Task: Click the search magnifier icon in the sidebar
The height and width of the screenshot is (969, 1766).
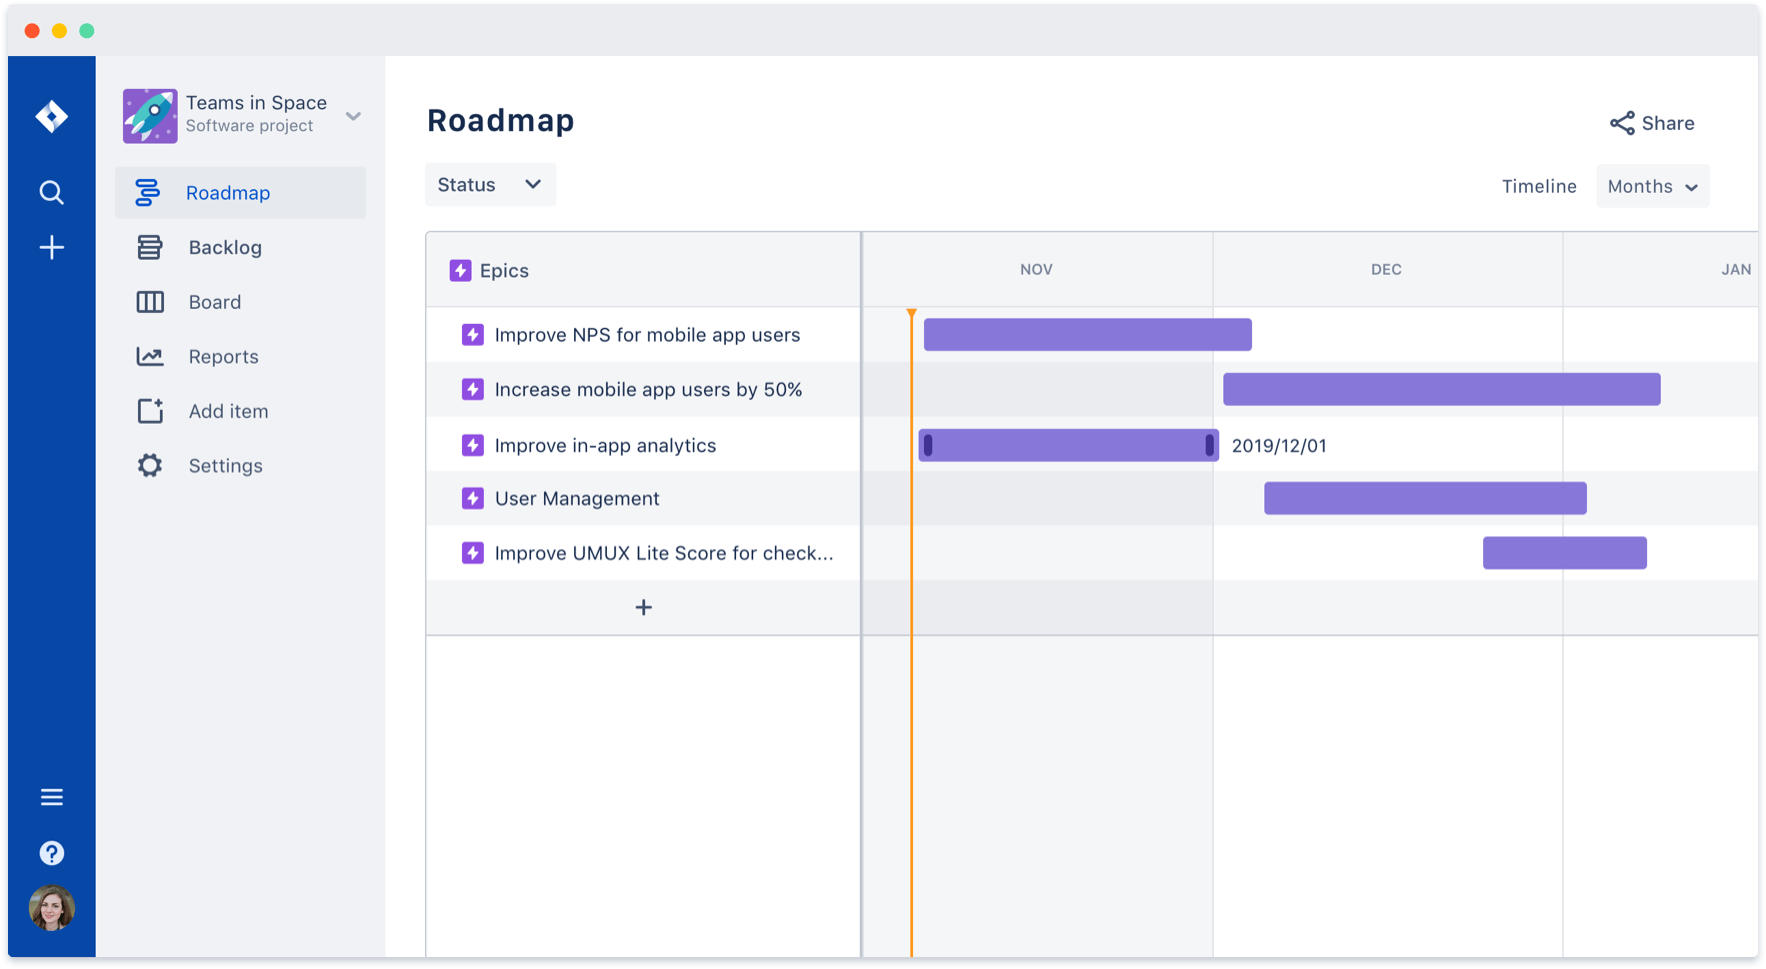Action: click(51, 192)
